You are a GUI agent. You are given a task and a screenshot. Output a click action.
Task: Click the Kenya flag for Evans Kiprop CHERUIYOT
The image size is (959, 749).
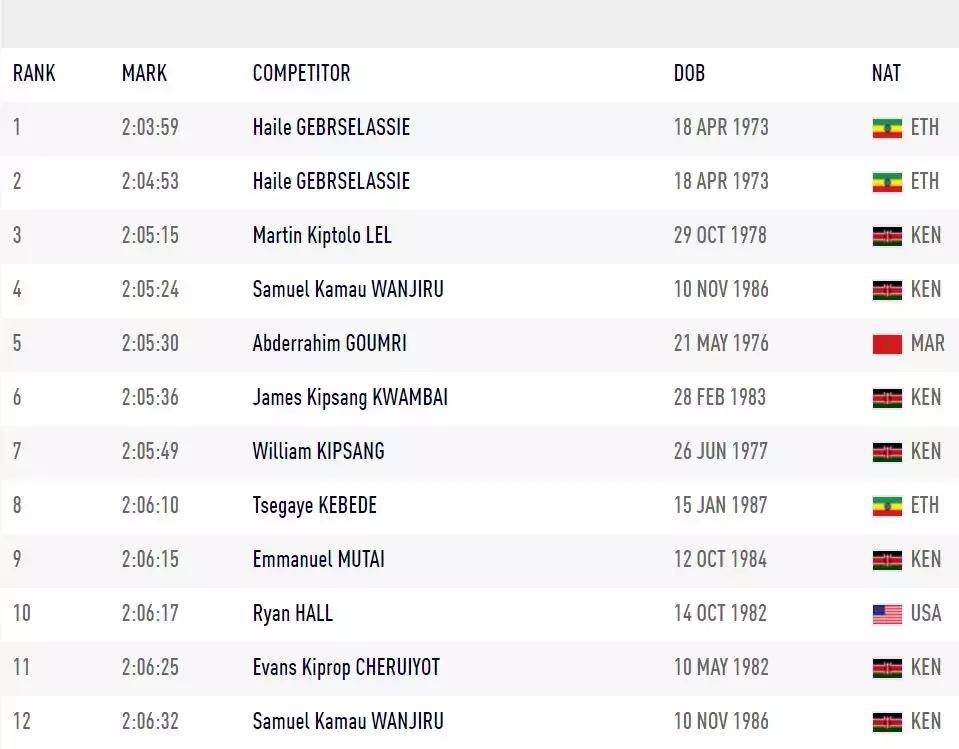pyautogui.click(x=887, y=668)
